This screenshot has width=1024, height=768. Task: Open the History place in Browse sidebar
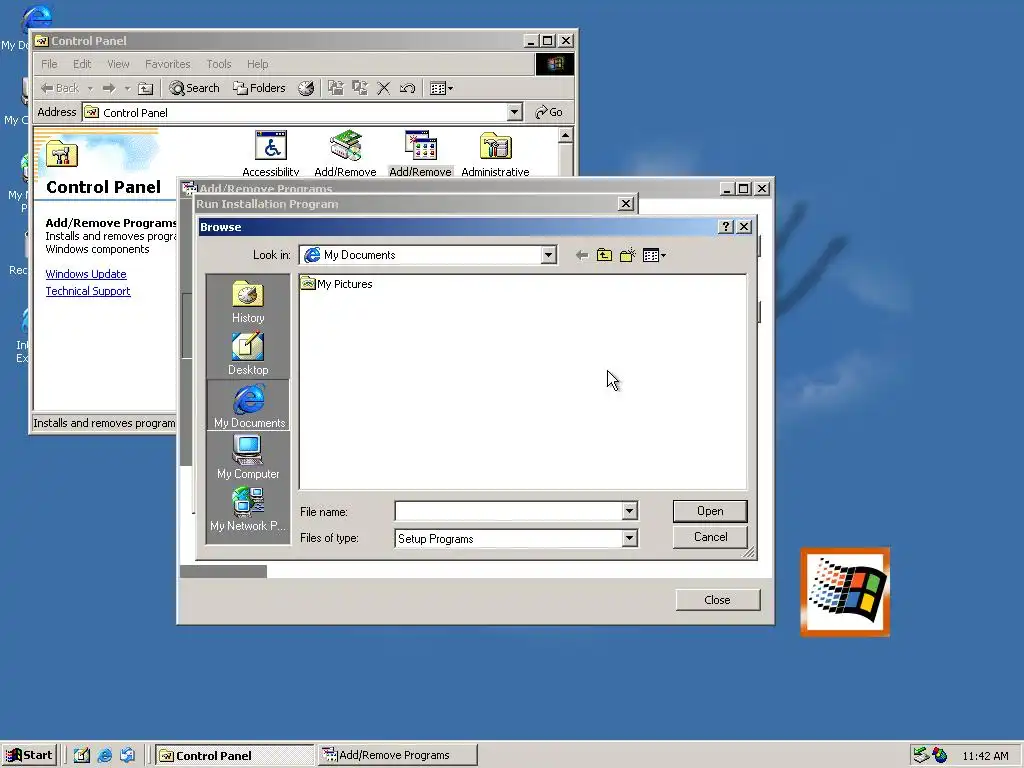[x=248, y=302]
